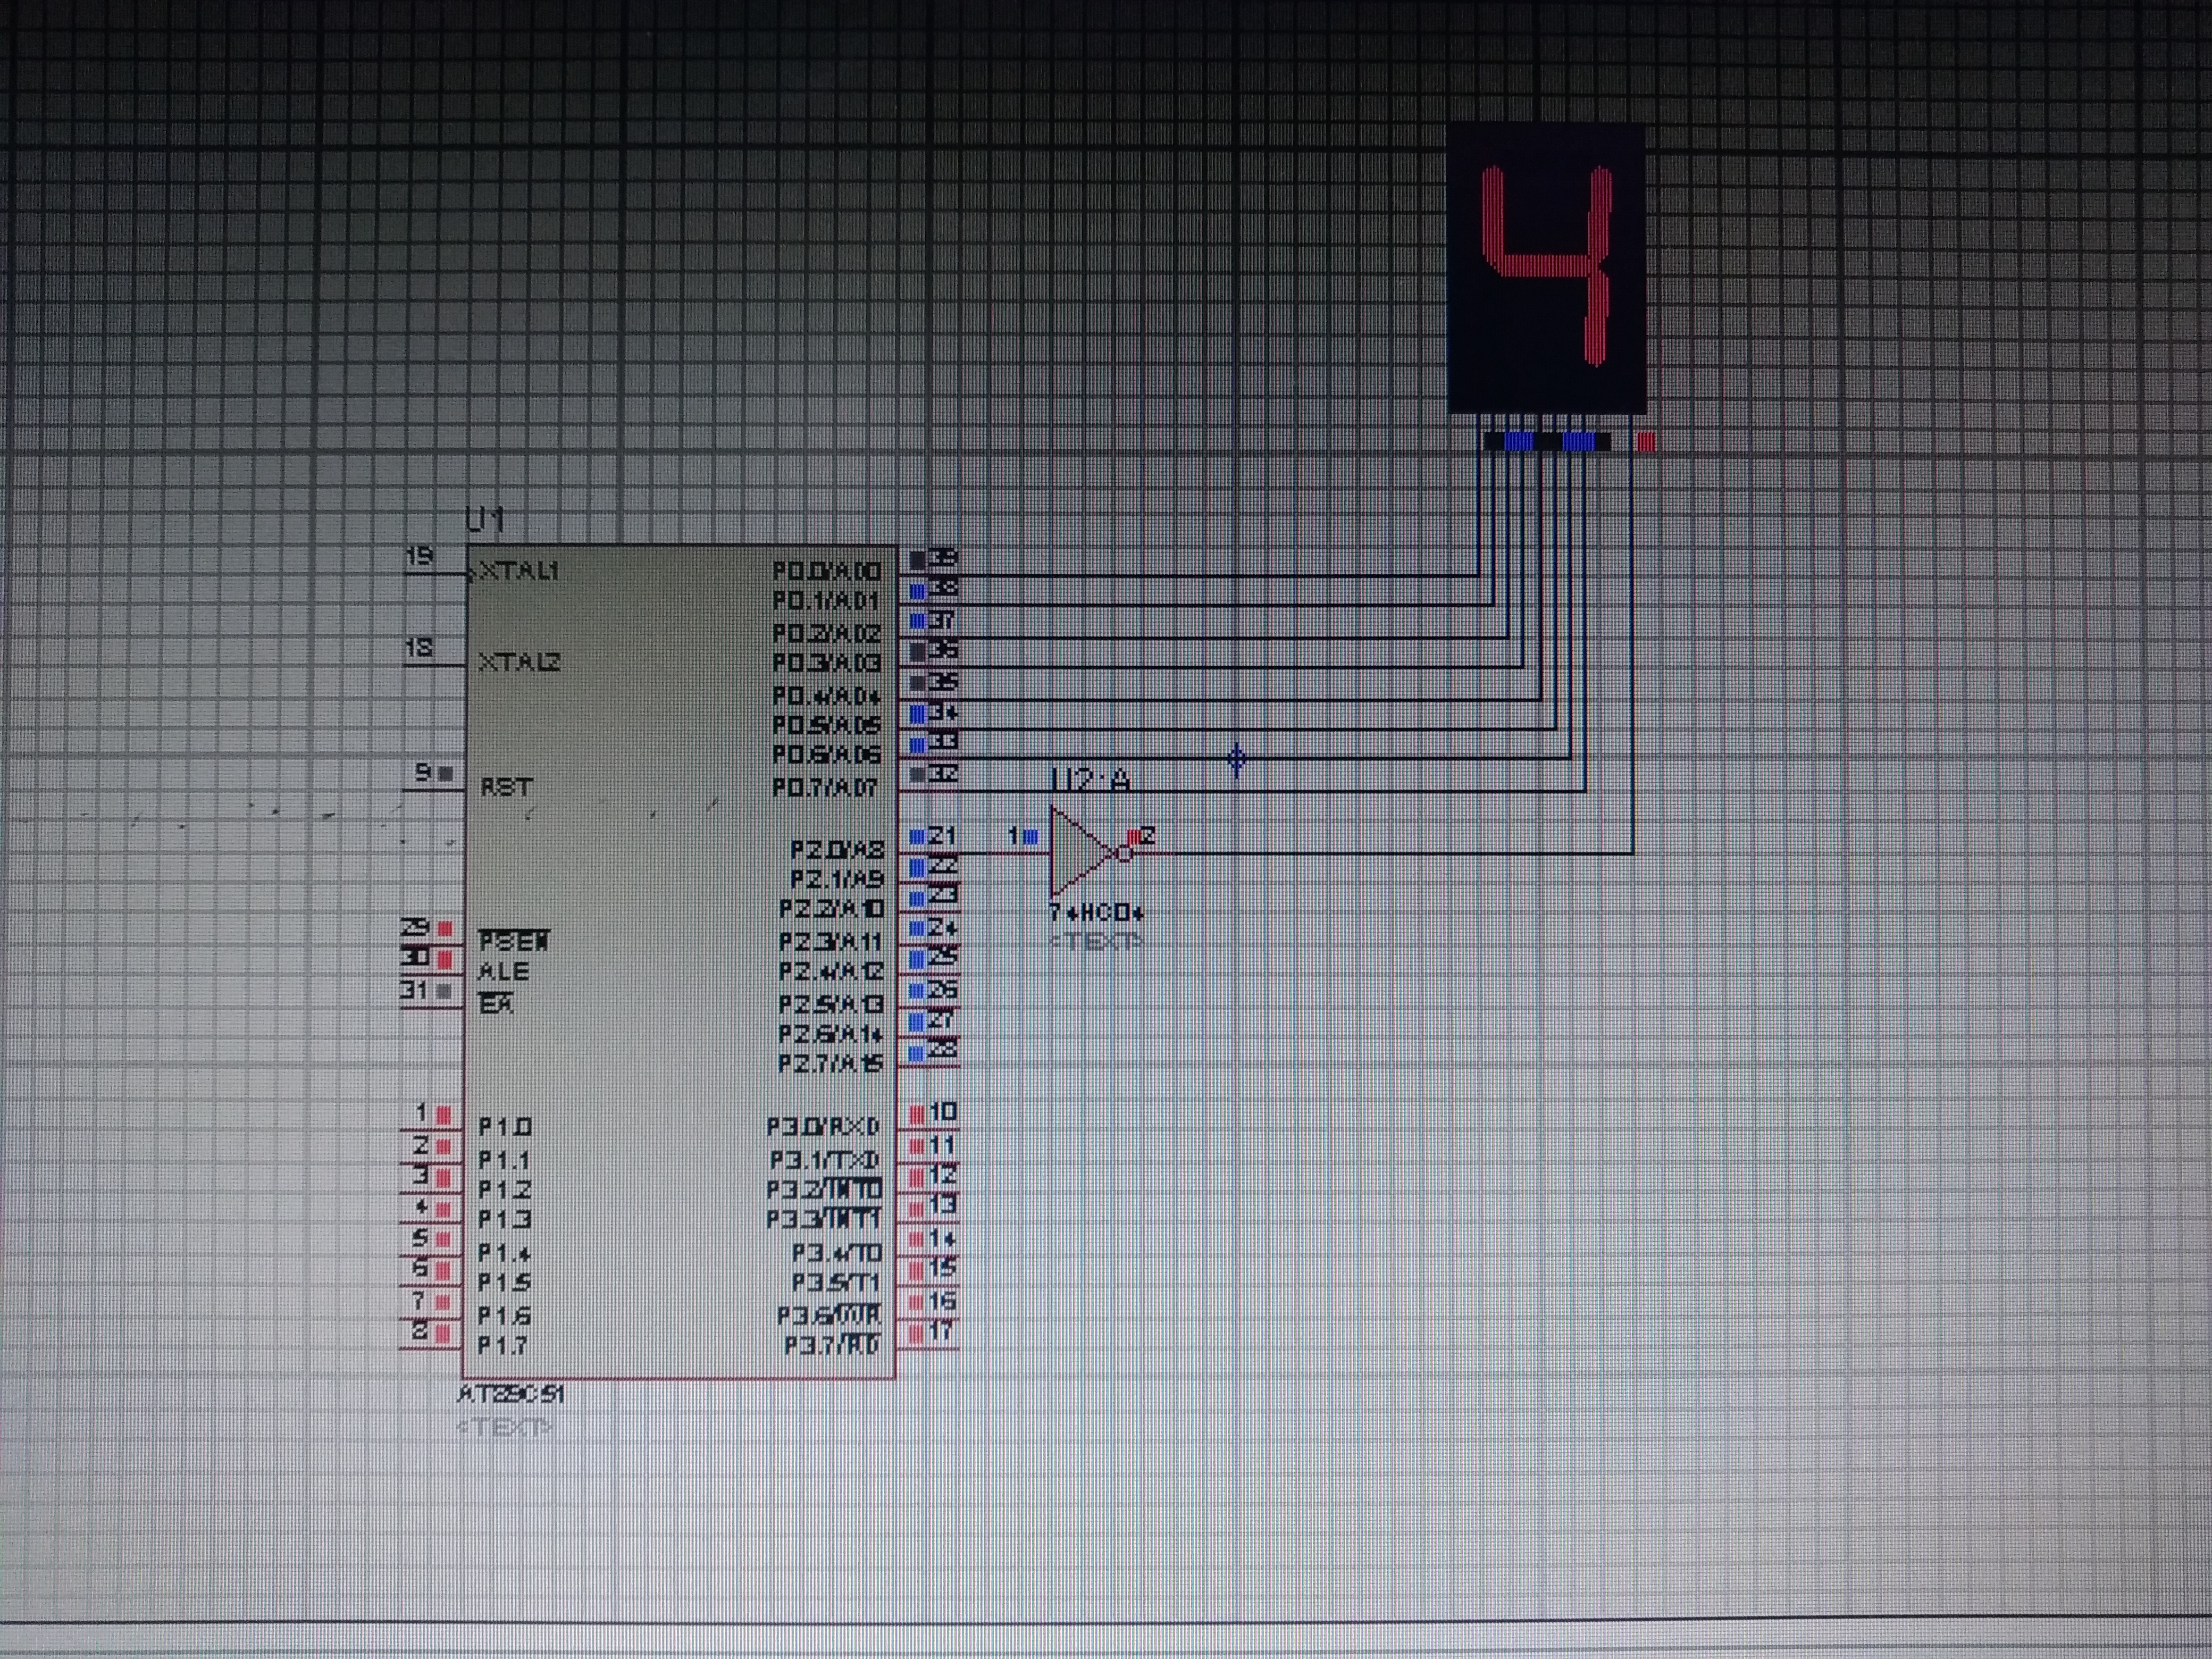Click the 74HC04 part name label
2212x1659 pixels.
pyautogui.click(x=1096, y=912)
